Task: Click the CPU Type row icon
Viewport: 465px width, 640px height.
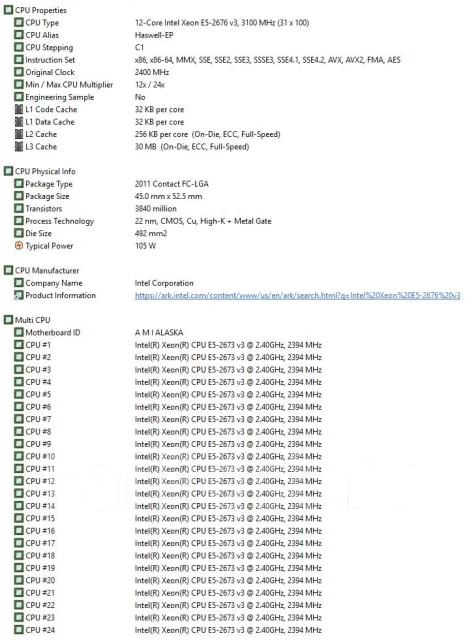Action: [x=19, y=22]
